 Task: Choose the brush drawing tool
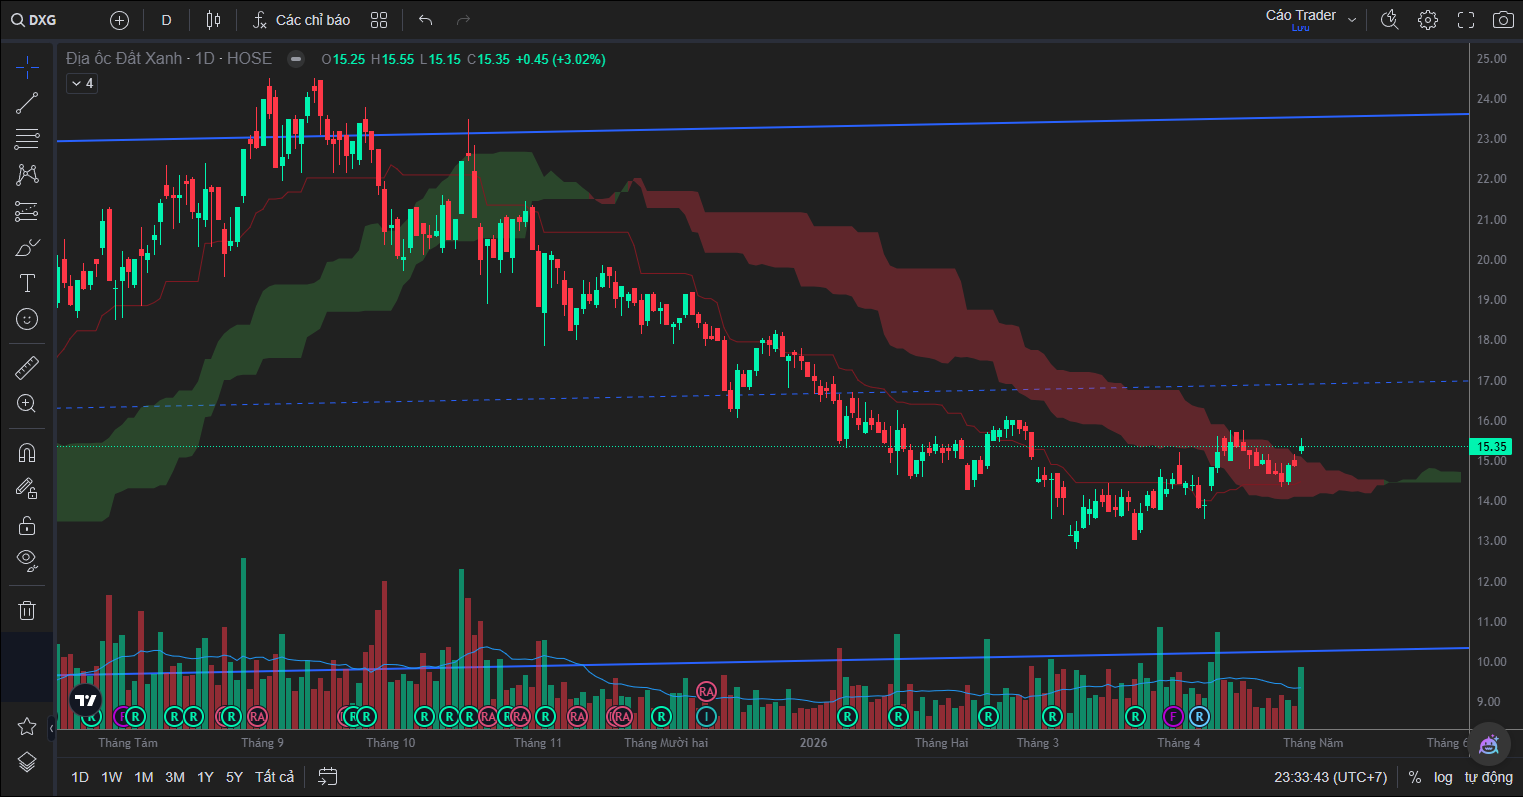point(27,247)
